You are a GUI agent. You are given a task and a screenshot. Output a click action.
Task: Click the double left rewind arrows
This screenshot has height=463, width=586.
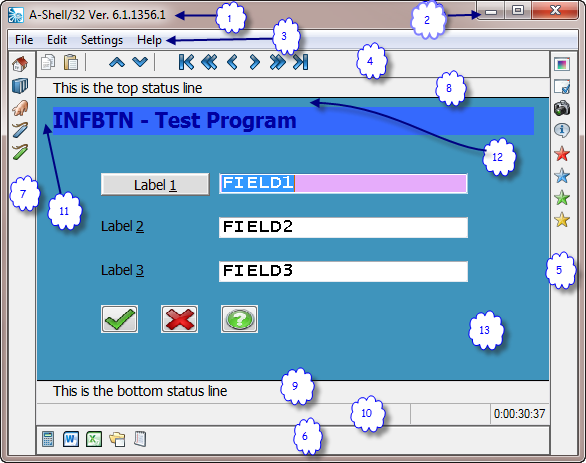point(209,62)
